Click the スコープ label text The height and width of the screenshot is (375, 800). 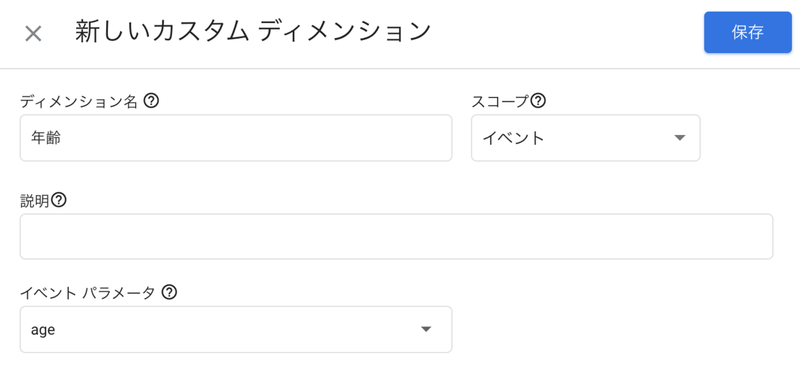[x=501, y=102]
